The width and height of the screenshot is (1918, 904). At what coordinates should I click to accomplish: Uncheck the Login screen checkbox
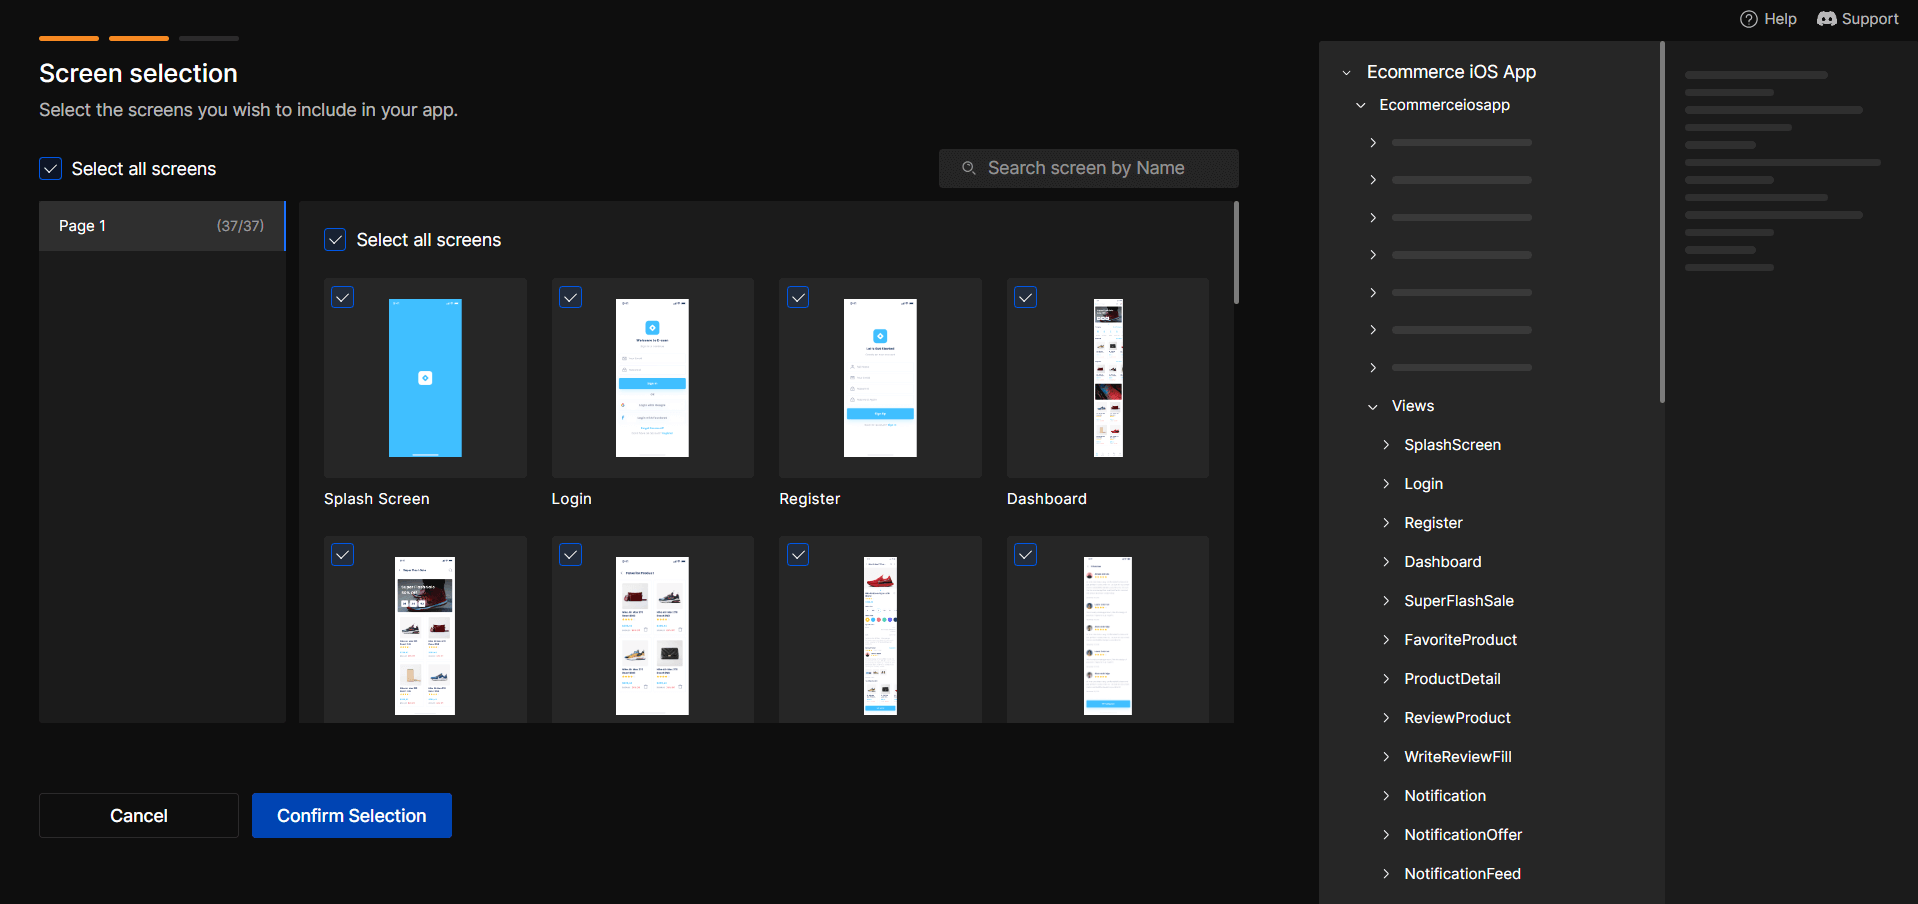(571, 297)
